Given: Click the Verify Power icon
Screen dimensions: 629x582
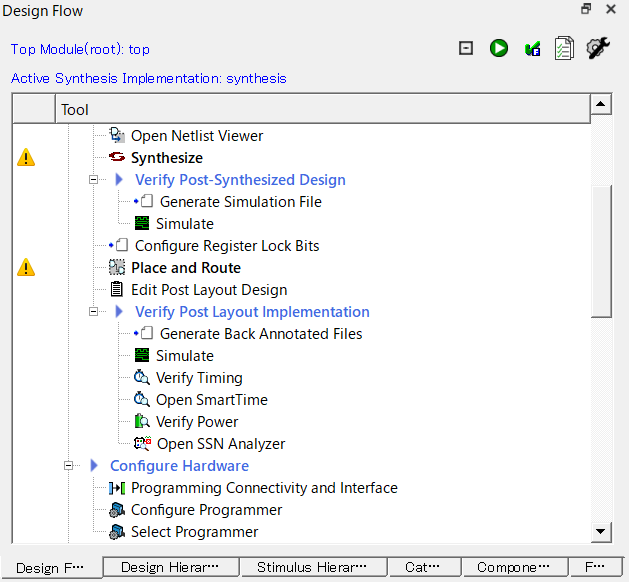Looking at the screenshot, I should tap(142, 422).
